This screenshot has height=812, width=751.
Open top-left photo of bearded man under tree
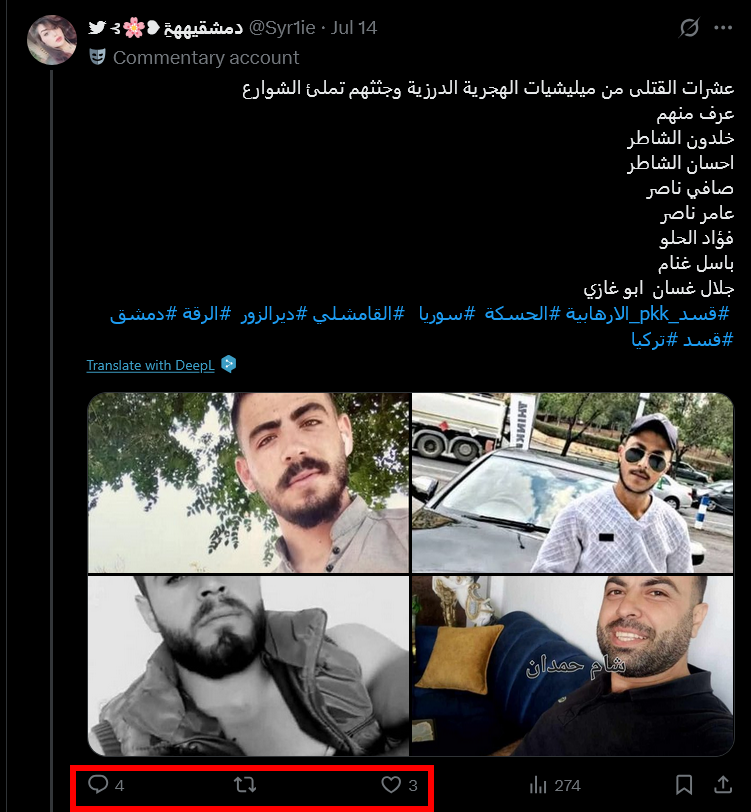[x=249, y=483]
